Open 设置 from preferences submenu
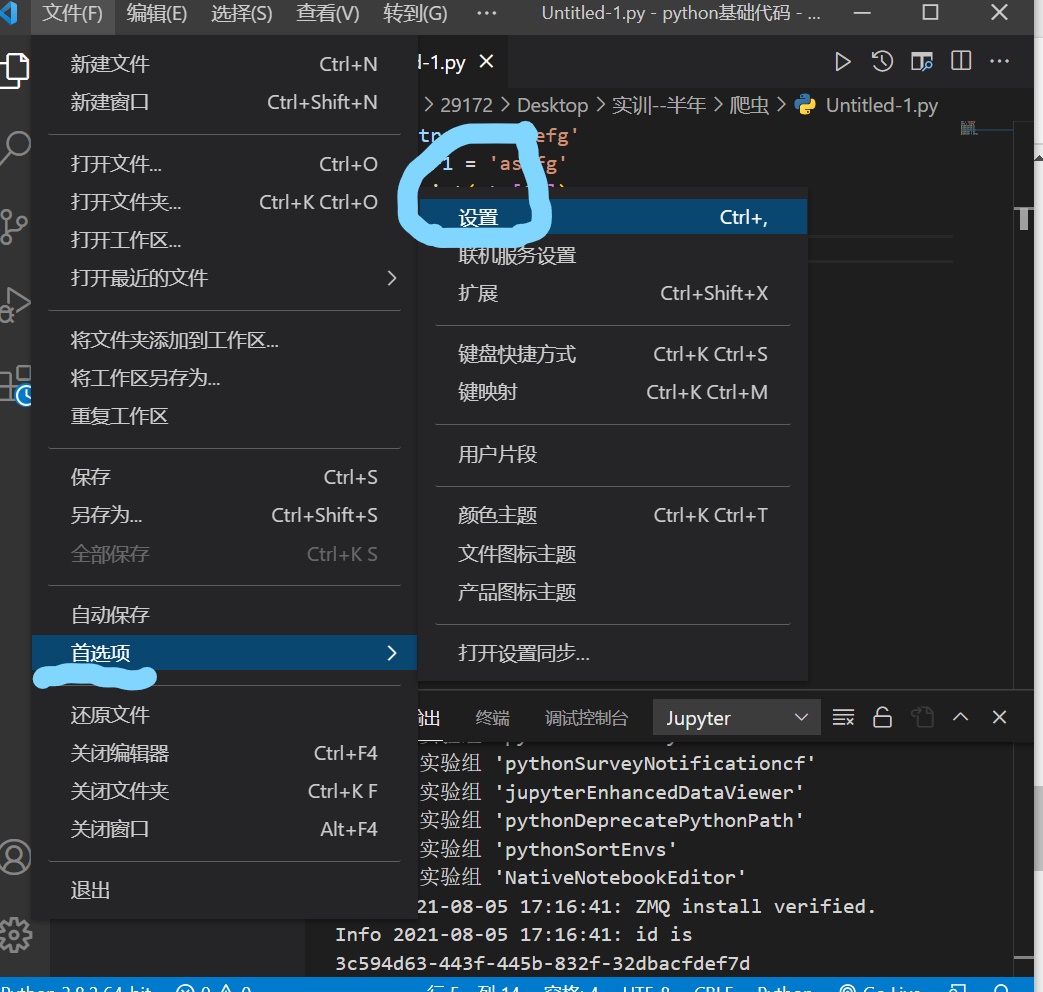Image resolution: width=1043 pixels, height=992 pixels. 613,217
